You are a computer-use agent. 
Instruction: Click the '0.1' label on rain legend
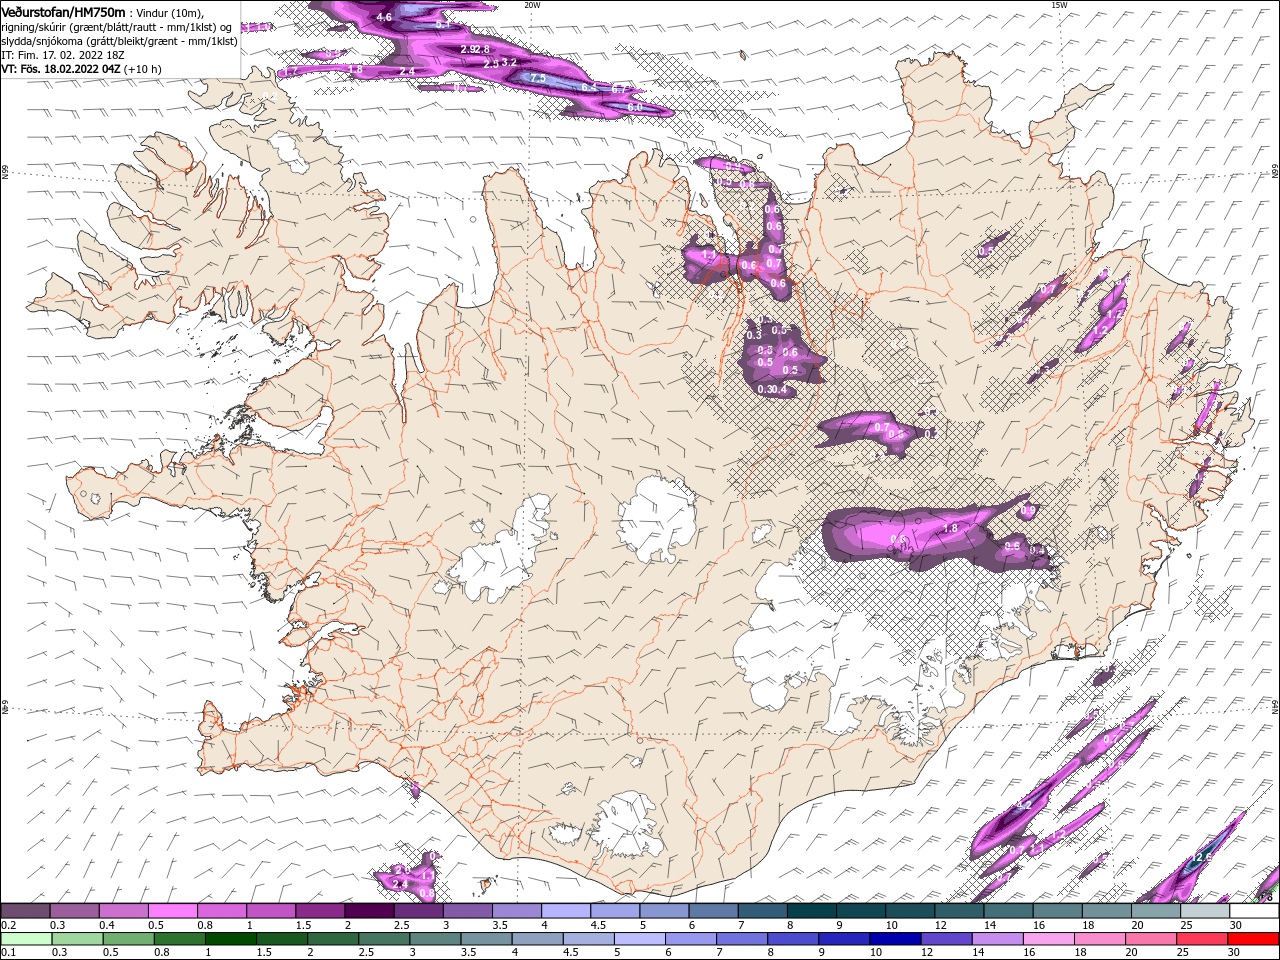7,953
